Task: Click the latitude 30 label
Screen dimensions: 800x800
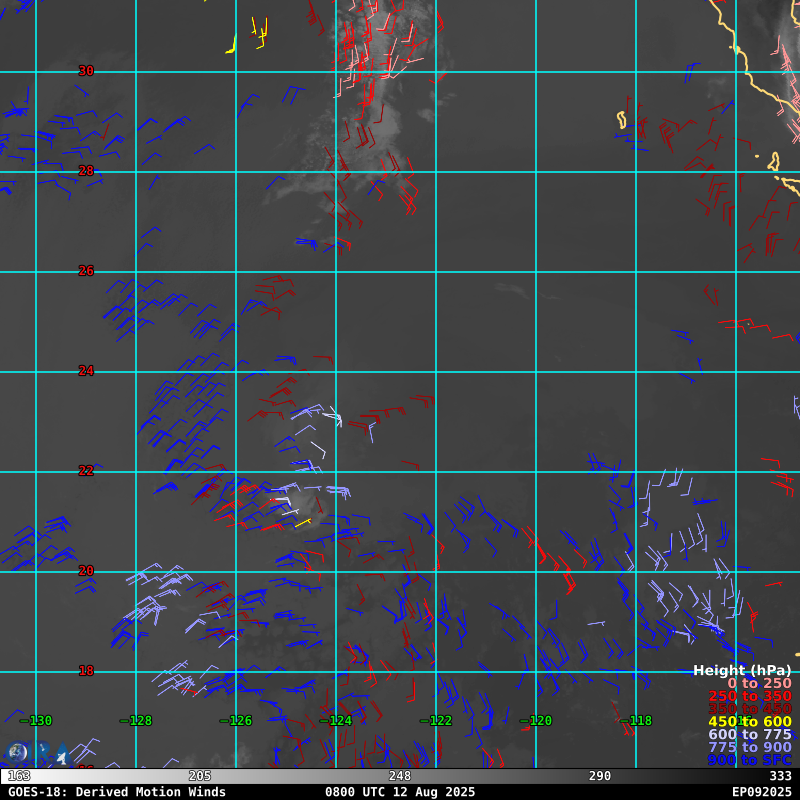Action: [x=86, y=71]
